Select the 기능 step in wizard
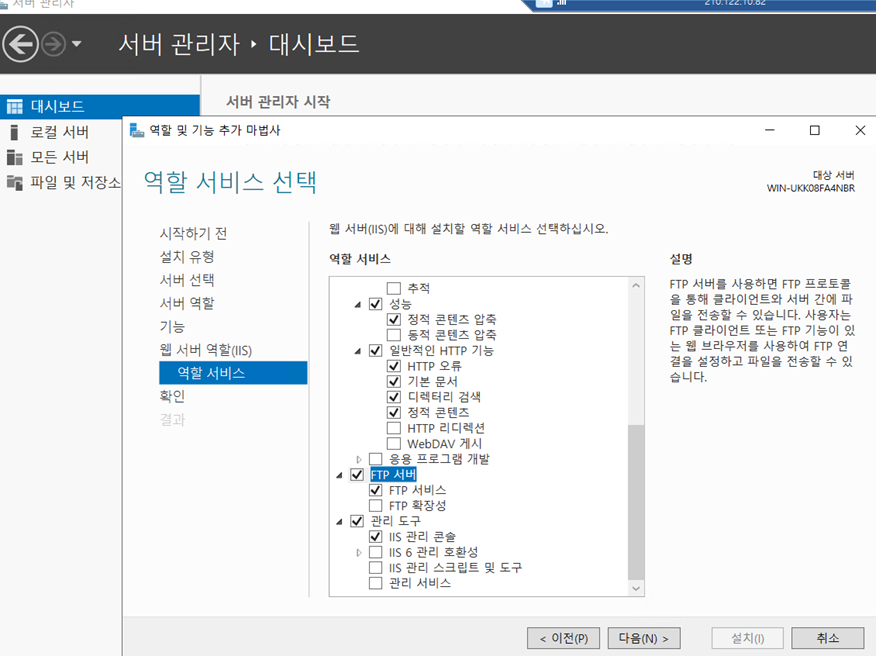This screenshot has height=656, width=876. [x=172, y=327]
